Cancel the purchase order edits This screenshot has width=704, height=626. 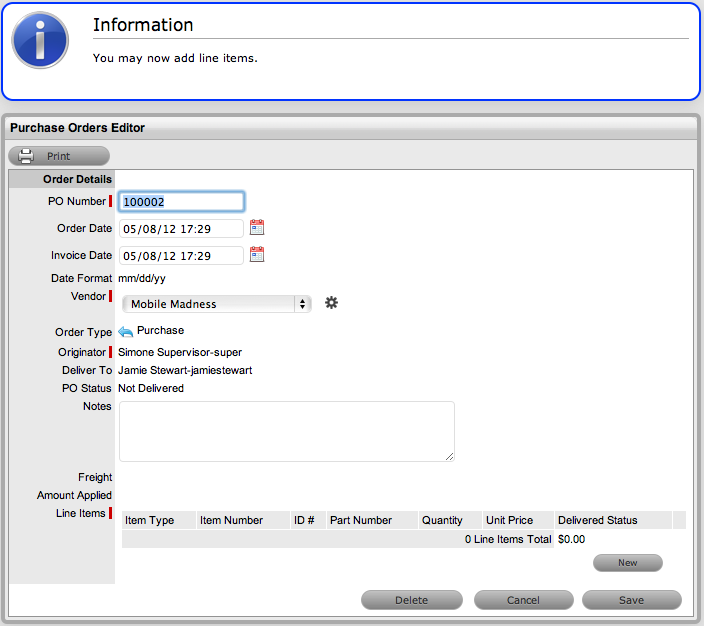pyautogui.click(x=524, y=600)
